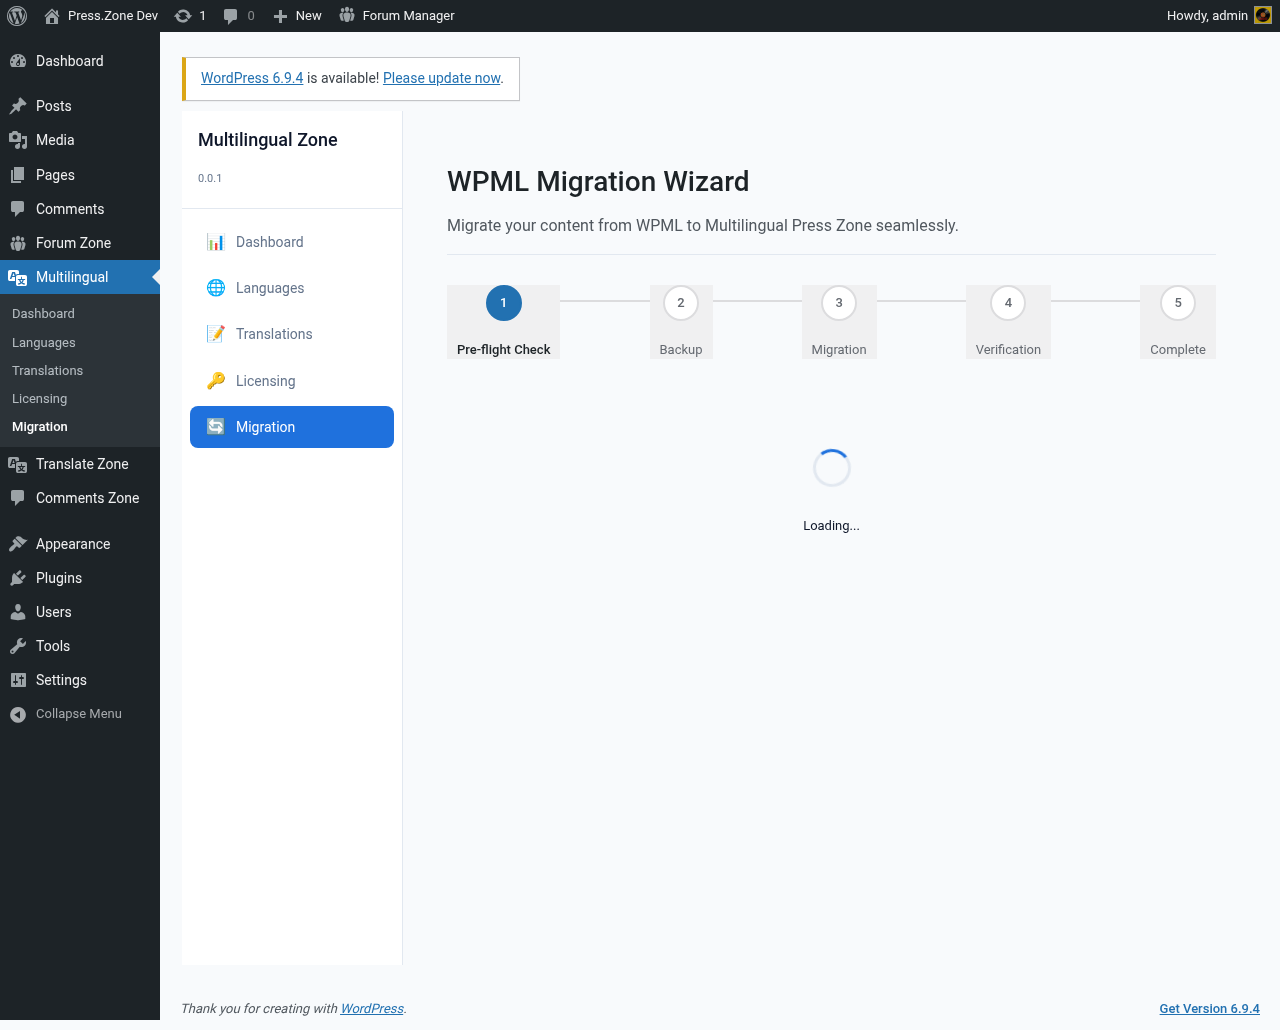Viewport: 1280px width, 1030px height.
Task: Click the Comments speech bubble icon in sidebar
Action: coord(18,209)
